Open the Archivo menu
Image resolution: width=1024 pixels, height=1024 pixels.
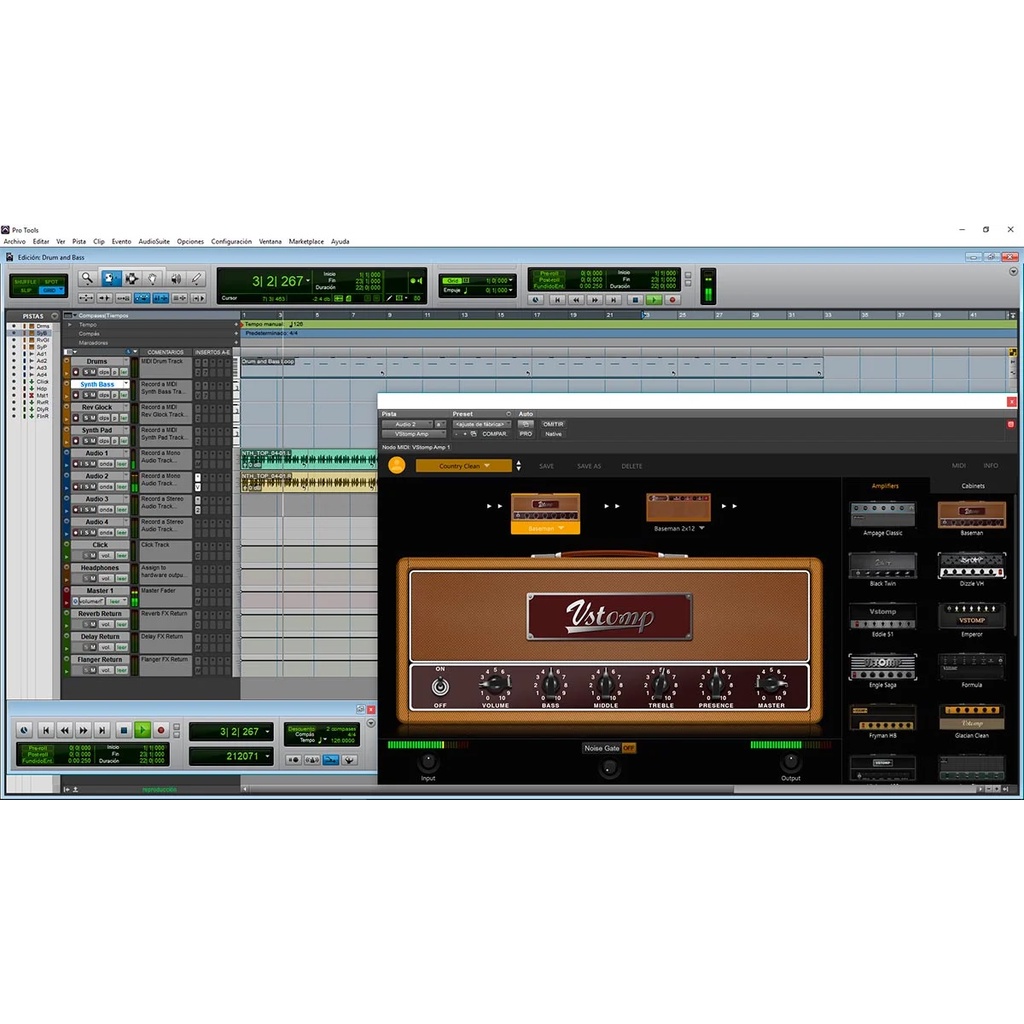click(x=14, y=241)
